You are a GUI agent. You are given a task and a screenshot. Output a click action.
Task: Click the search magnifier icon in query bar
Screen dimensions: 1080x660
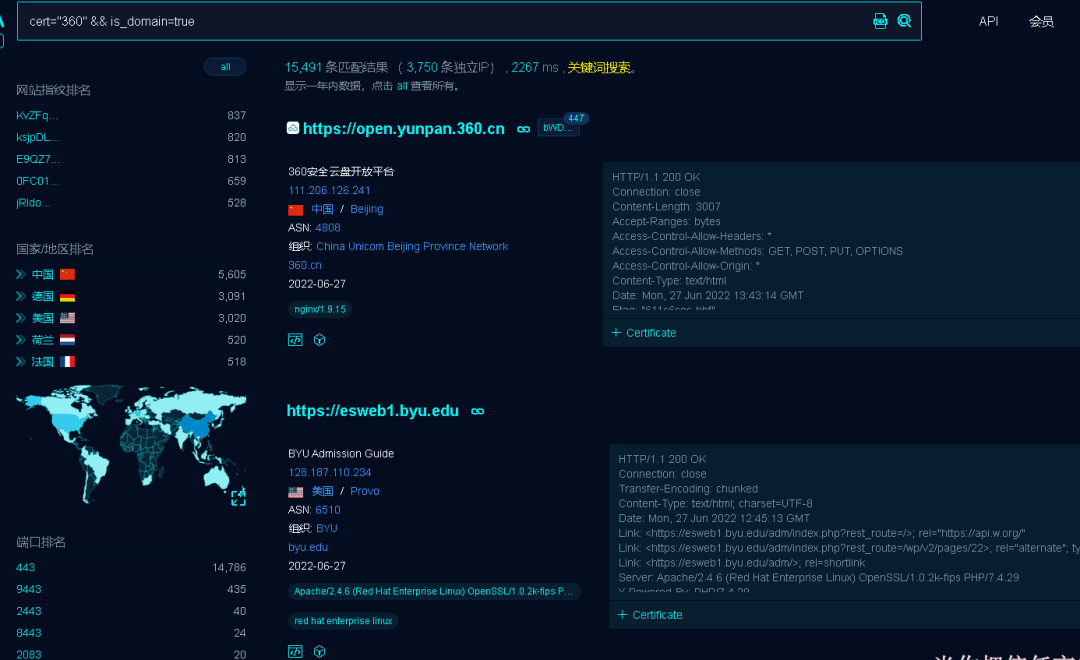tap(904, 21)
